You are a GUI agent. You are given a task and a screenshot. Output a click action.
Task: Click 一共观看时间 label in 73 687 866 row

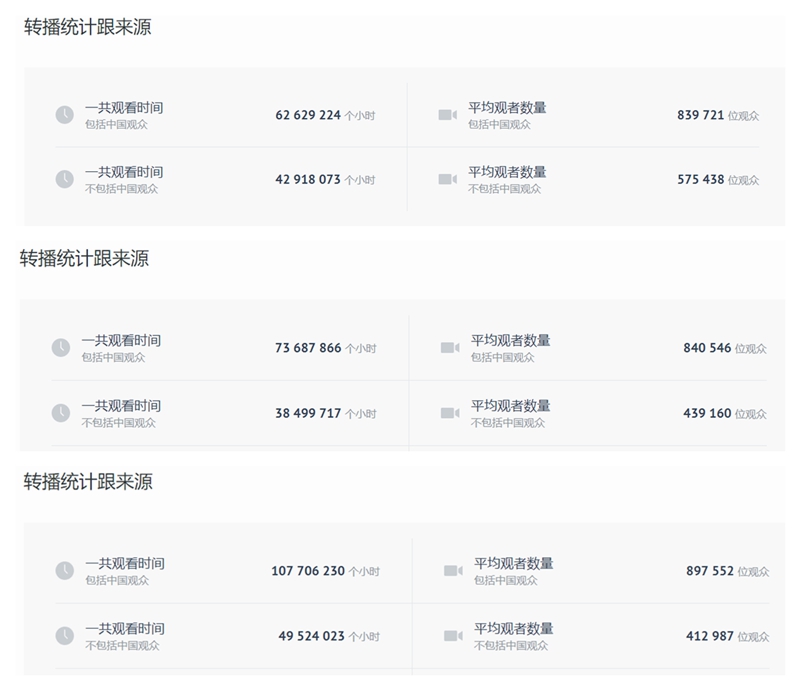[x=121, y=341]
